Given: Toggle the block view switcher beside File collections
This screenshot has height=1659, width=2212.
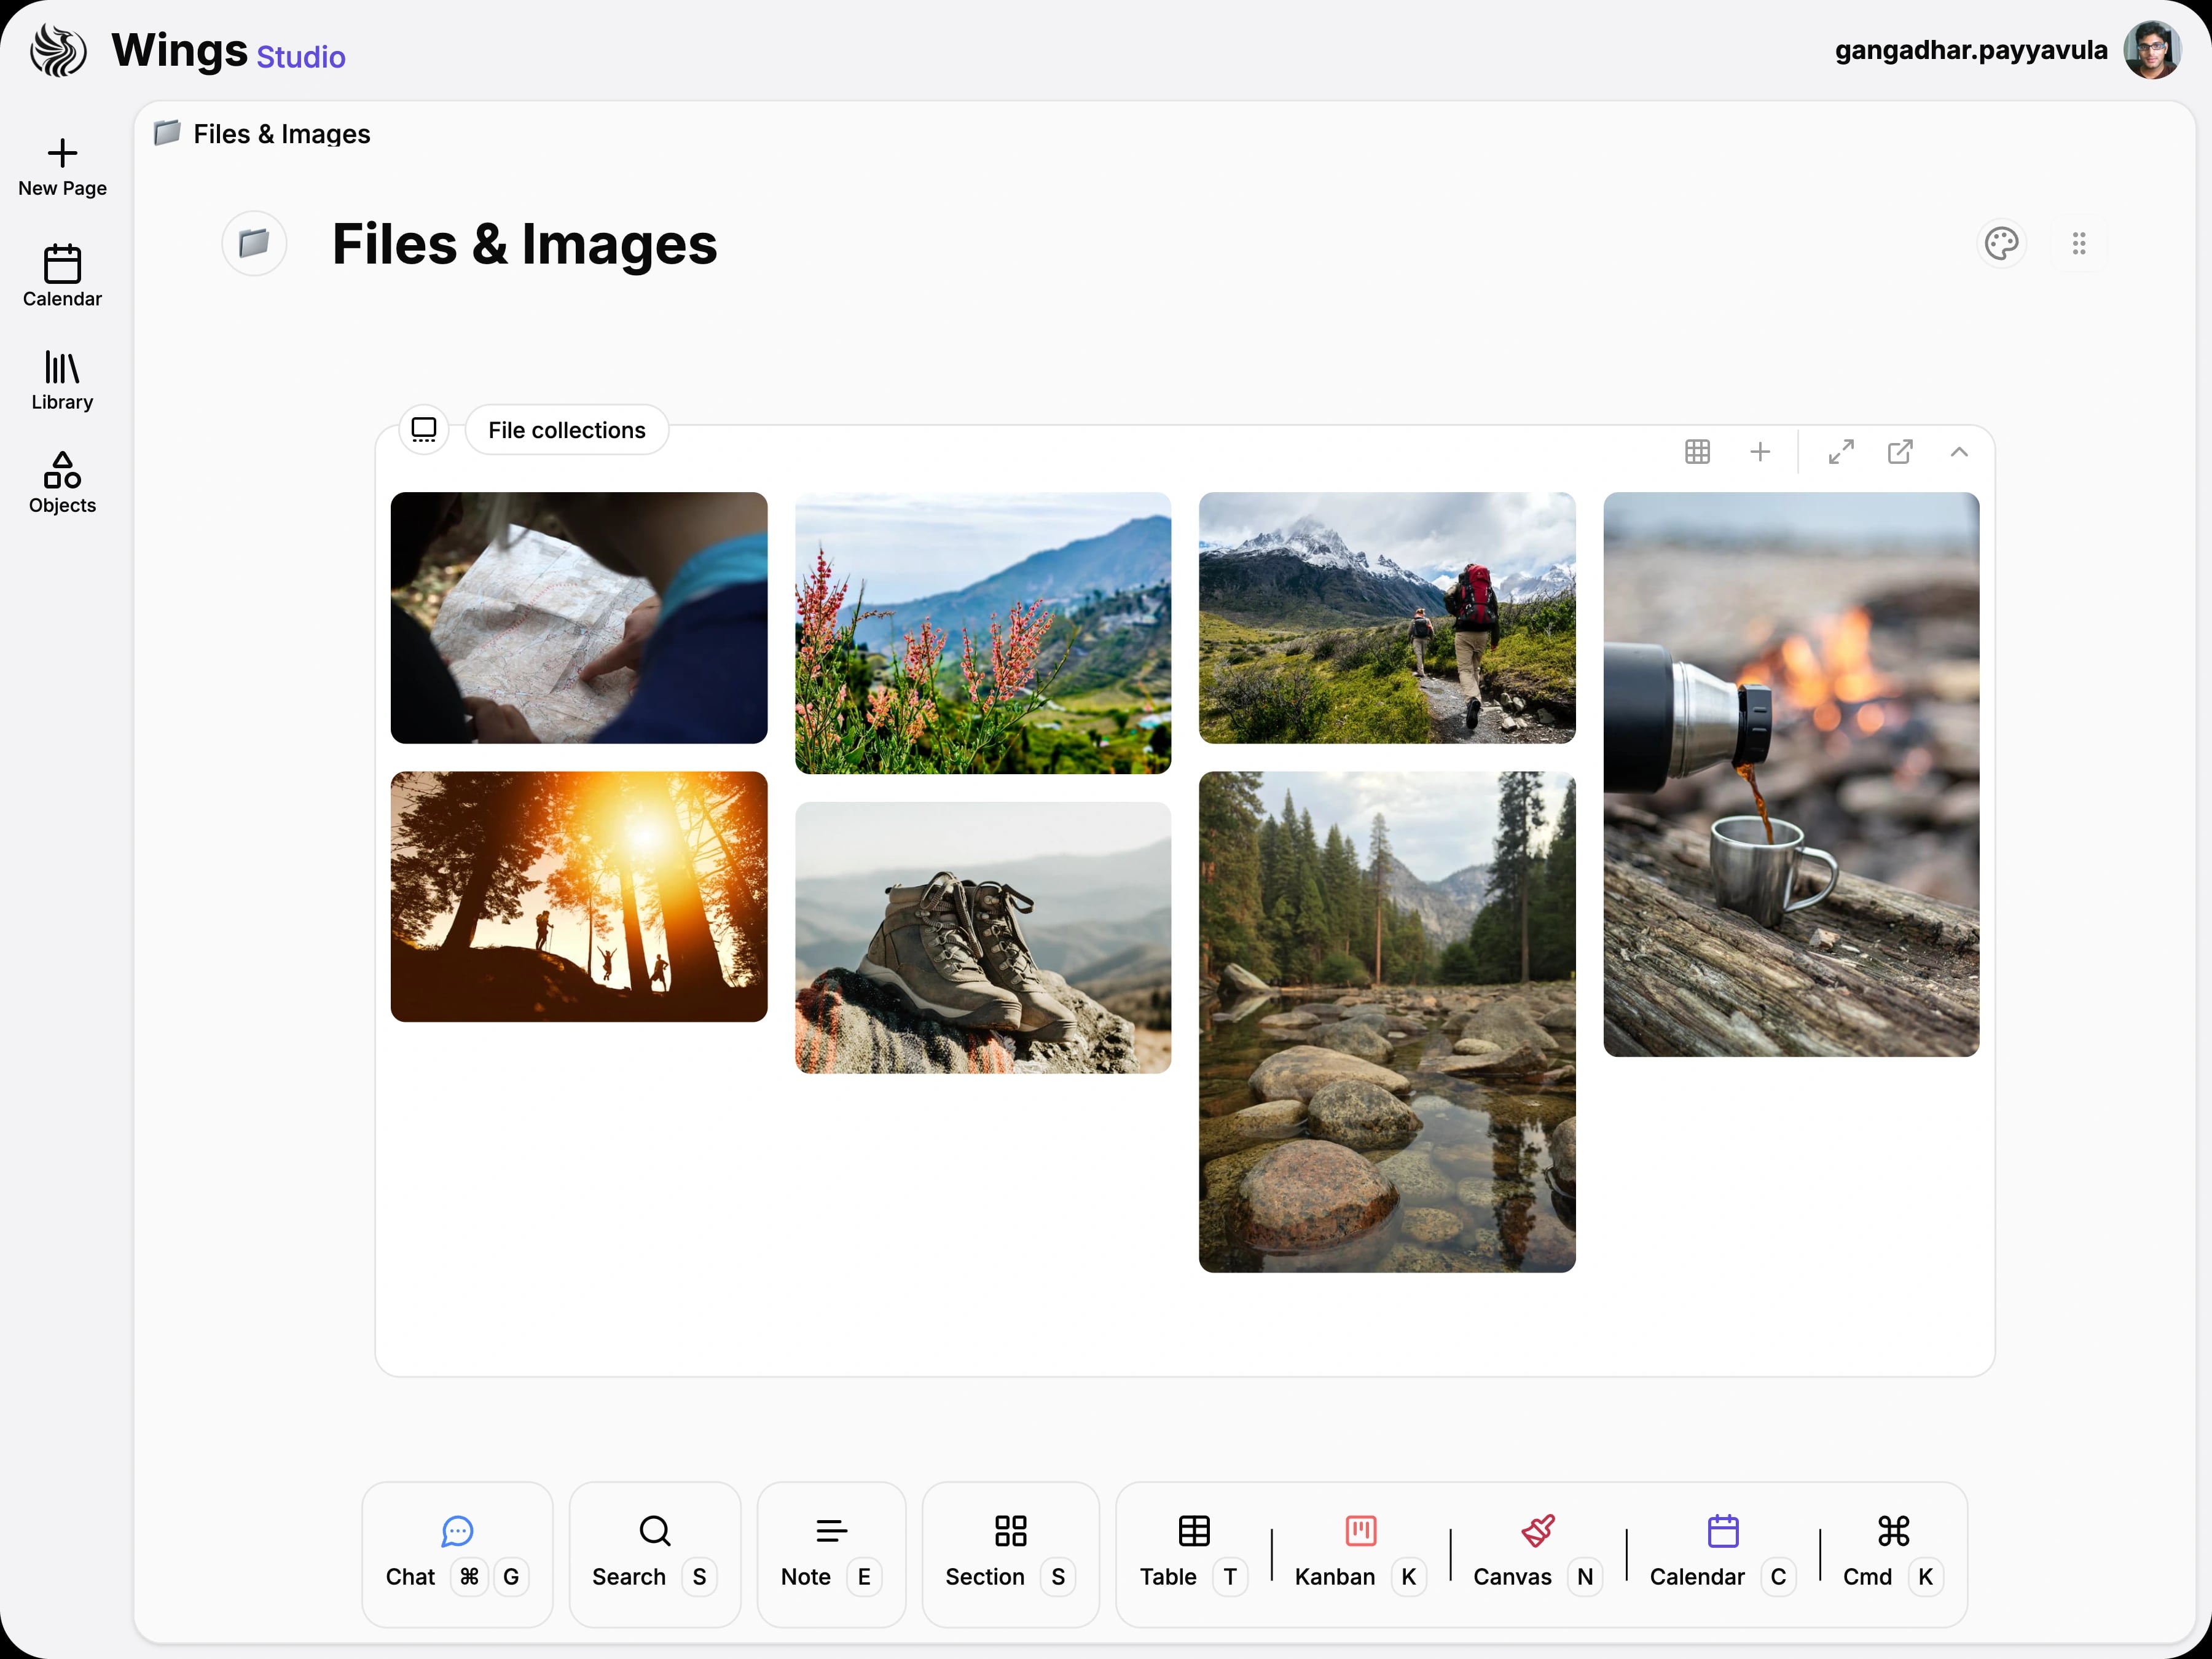Looking at the screenshot, I should [x=423, y=429].
